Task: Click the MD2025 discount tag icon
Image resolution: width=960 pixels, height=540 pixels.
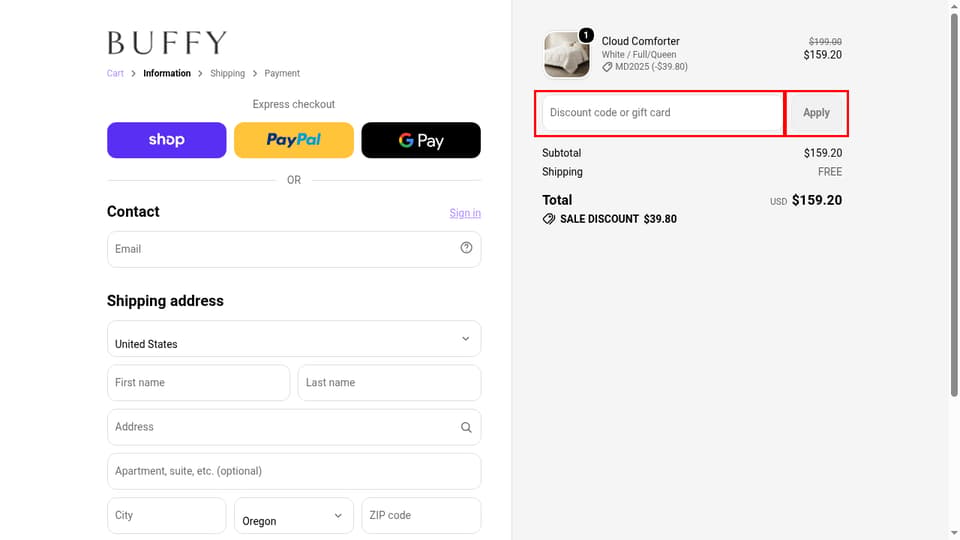Action: pos(607,67)
